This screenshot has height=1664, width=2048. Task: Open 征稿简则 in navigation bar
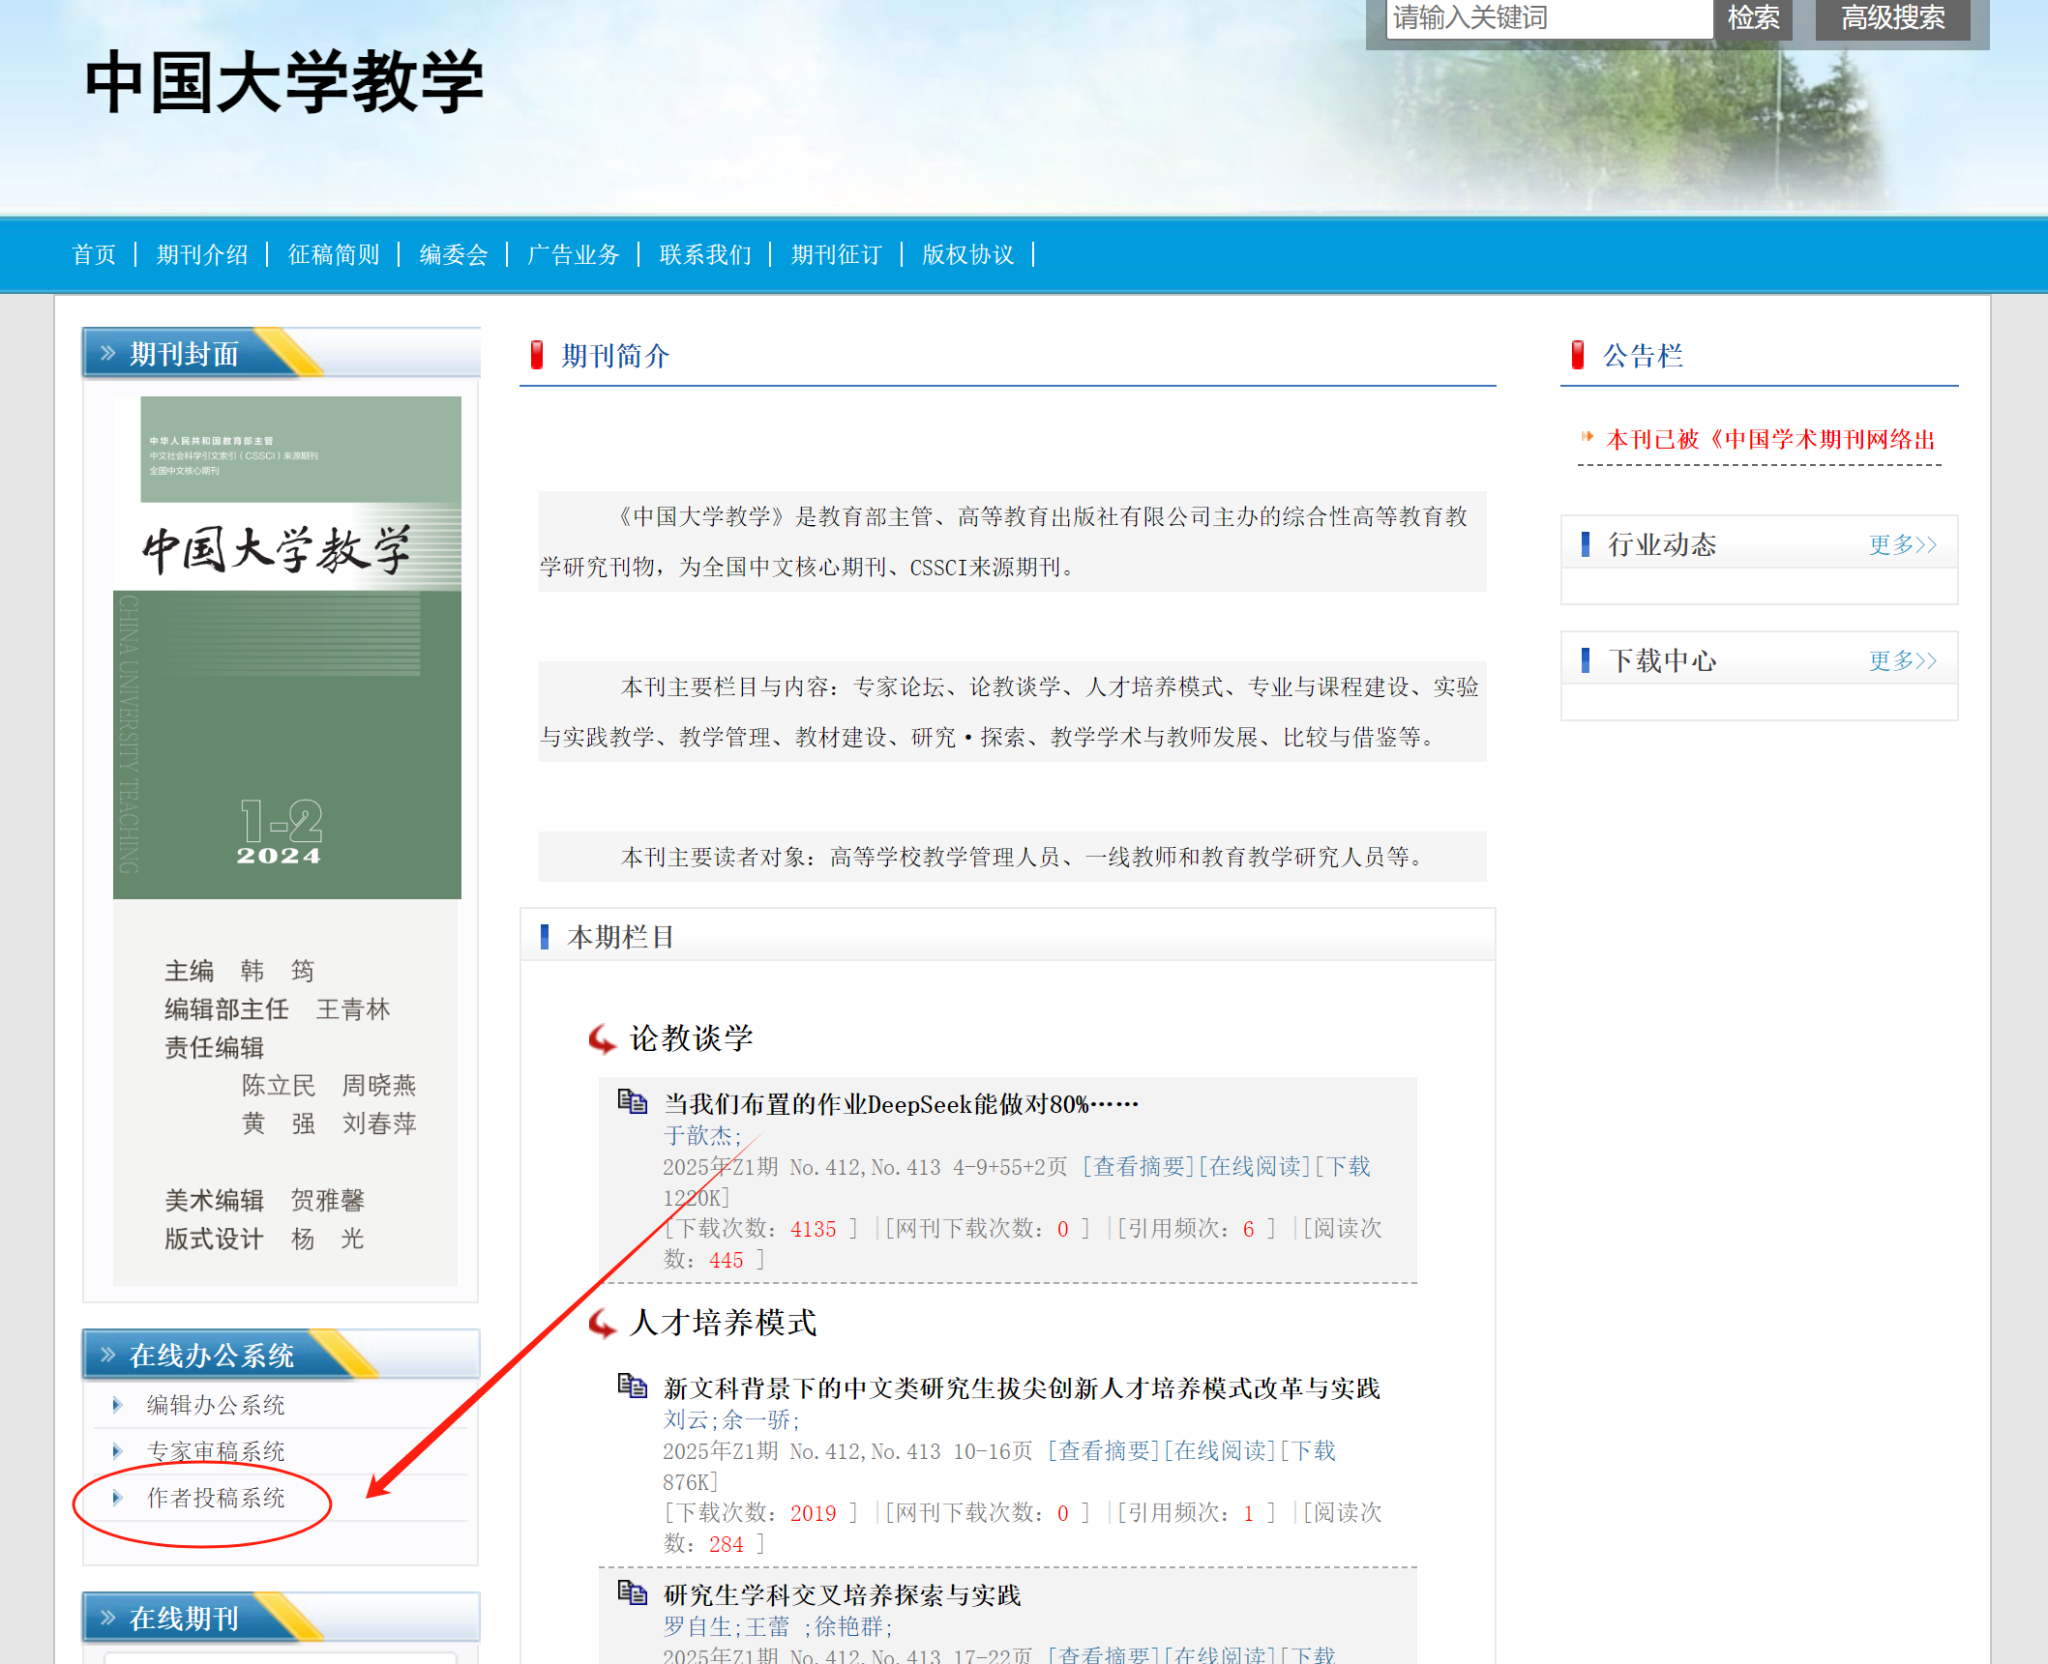point(333,255)
